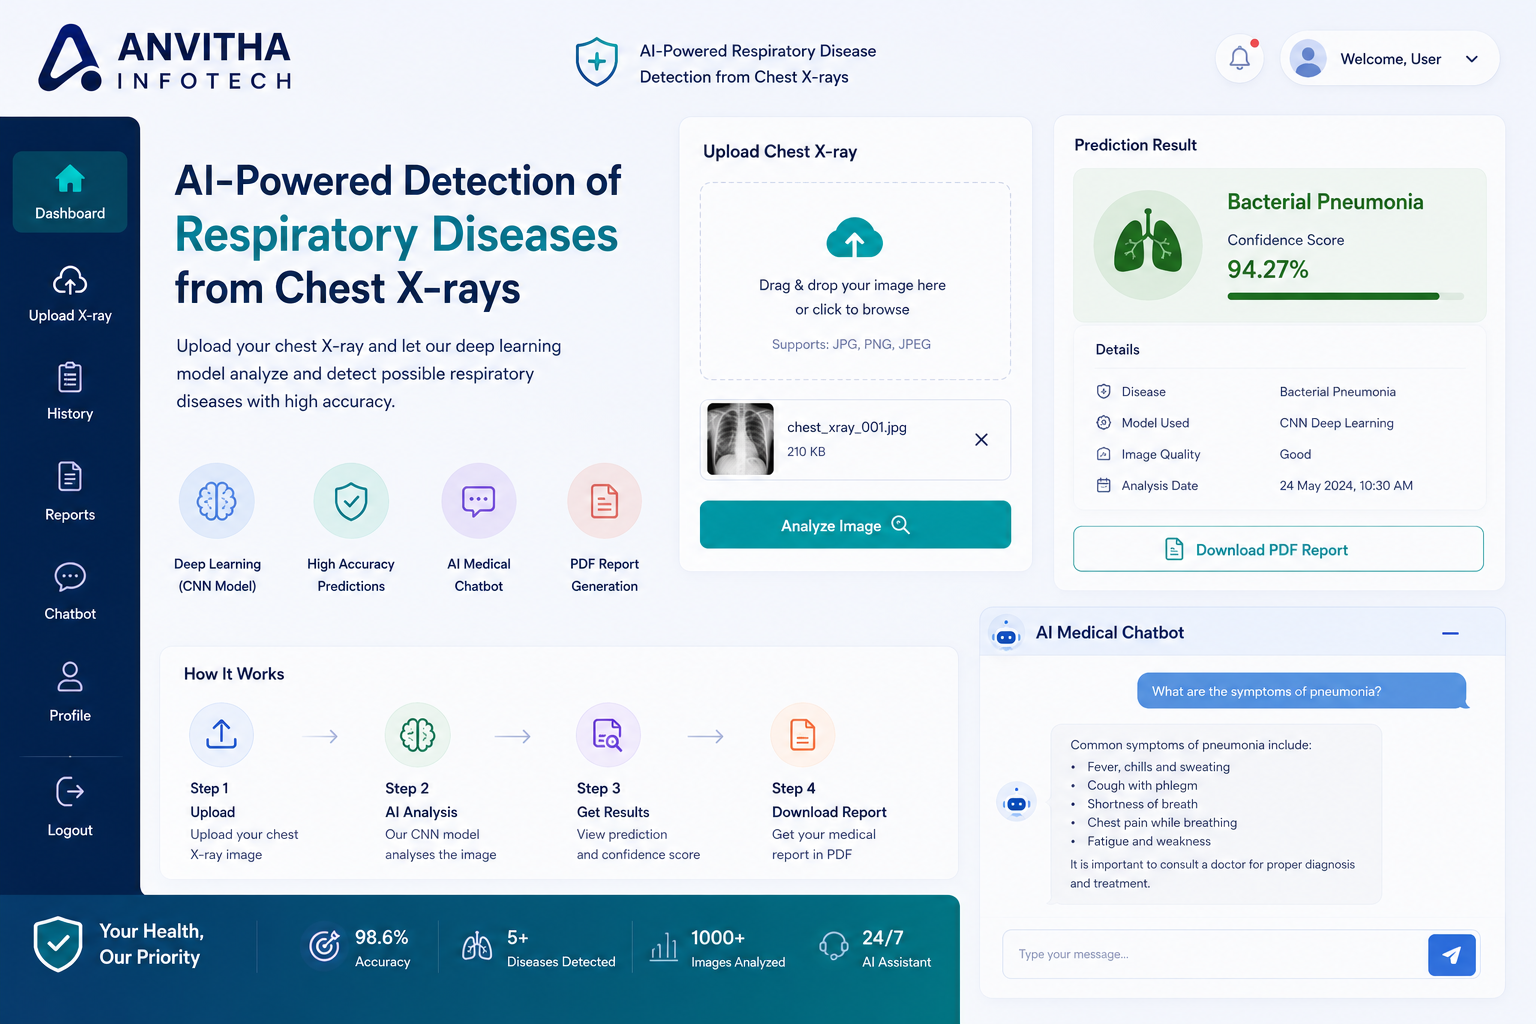Click the Good image quality value

click(1295, 454)
